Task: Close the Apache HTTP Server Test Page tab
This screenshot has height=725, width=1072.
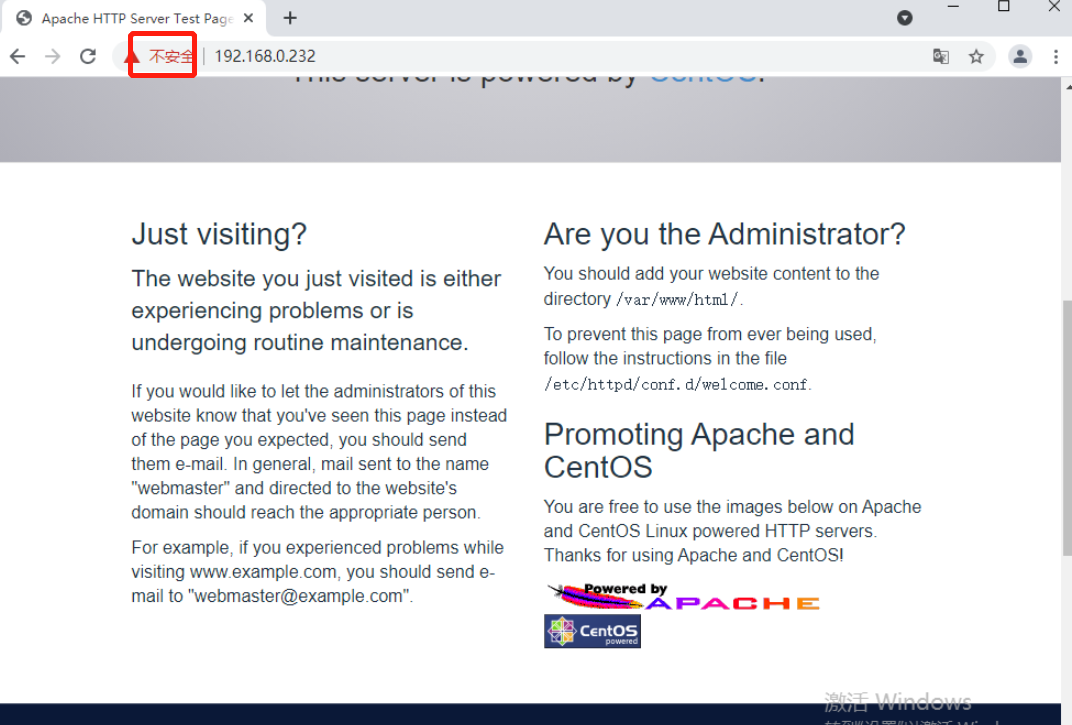Action: [x=248, y=18]
